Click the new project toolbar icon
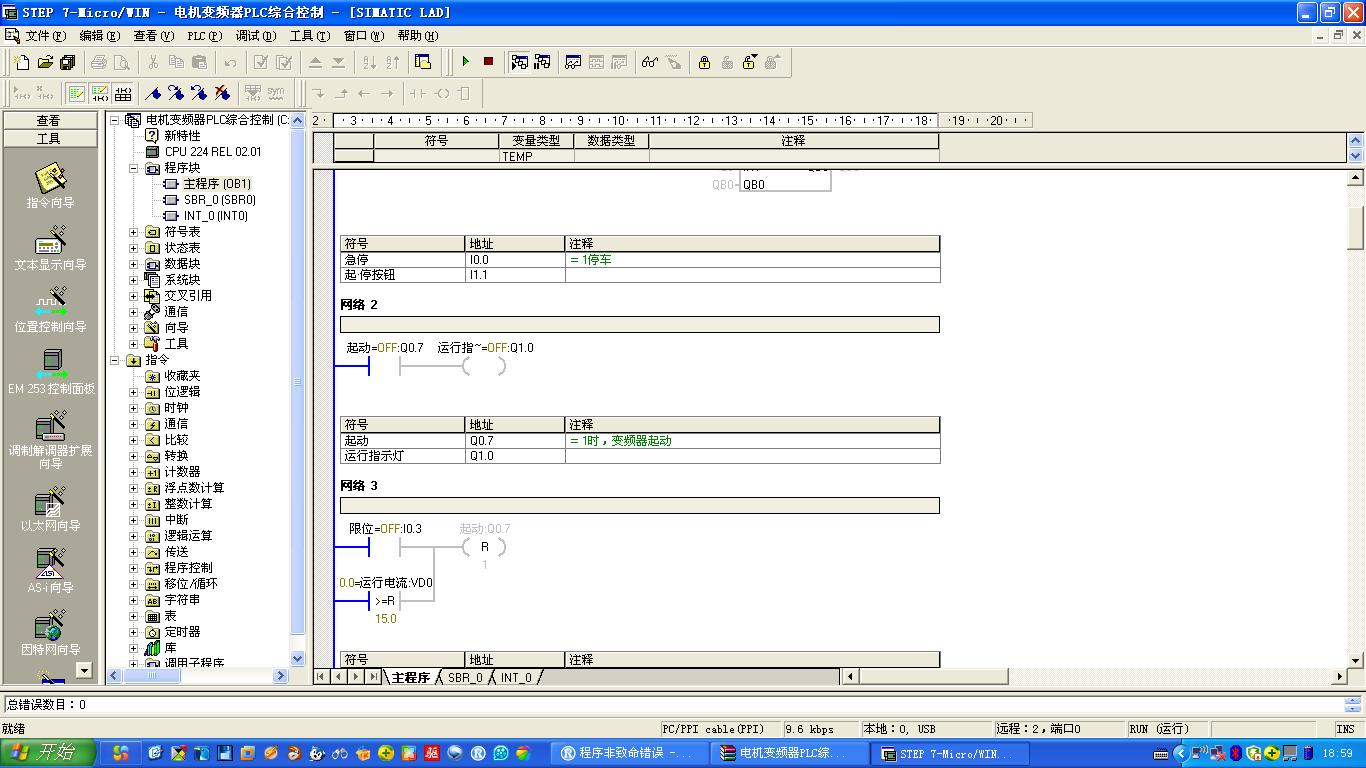The width and height of the screenshot is (1366, 768). click(x=23, y=62)
